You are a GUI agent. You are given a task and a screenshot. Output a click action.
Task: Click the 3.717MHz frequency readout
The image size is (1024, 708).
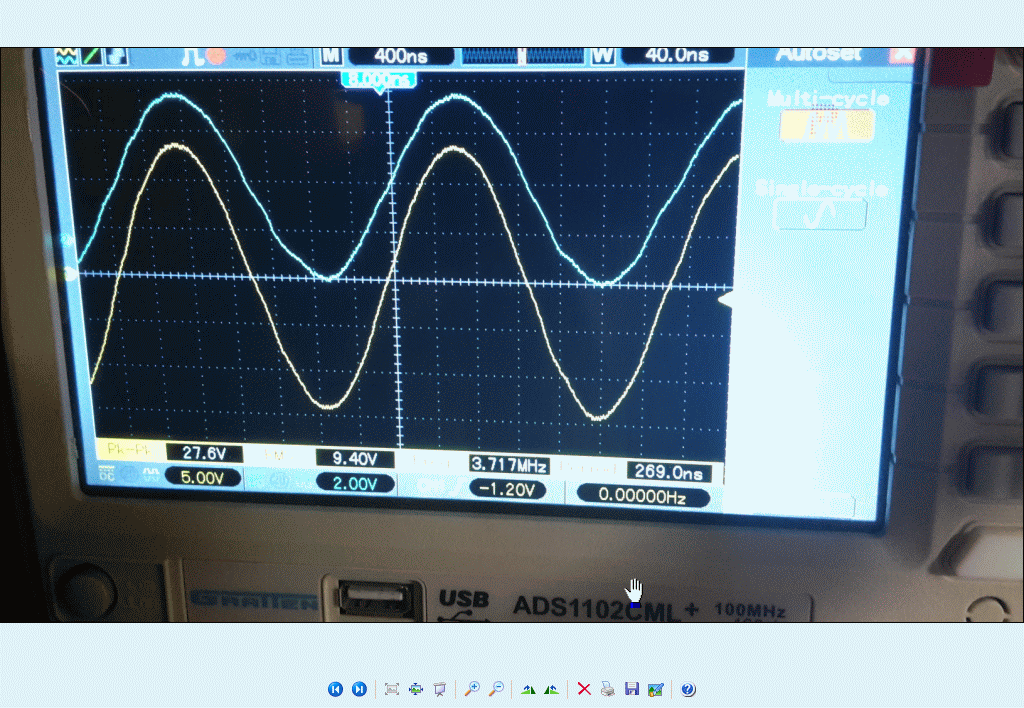(510, 465)
